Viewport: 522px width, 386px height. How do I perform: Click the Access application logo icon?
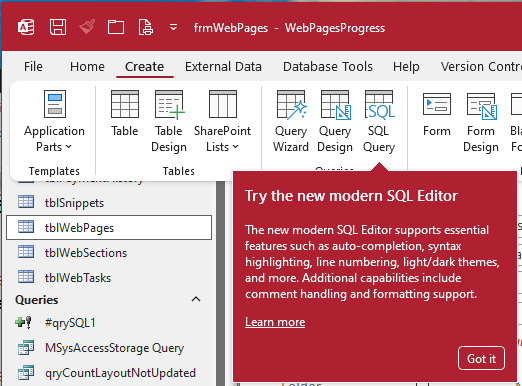(x=26, y=27)
